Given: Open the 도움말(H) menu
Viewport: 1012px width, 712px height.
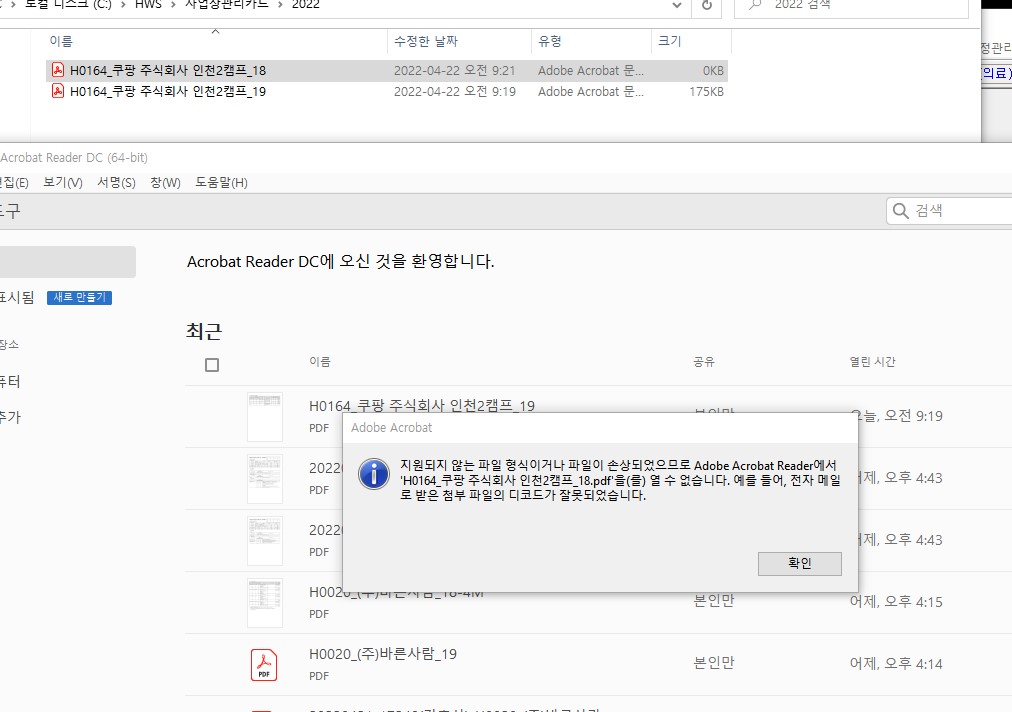Looking at the screenshot, I should click(221, 183).
